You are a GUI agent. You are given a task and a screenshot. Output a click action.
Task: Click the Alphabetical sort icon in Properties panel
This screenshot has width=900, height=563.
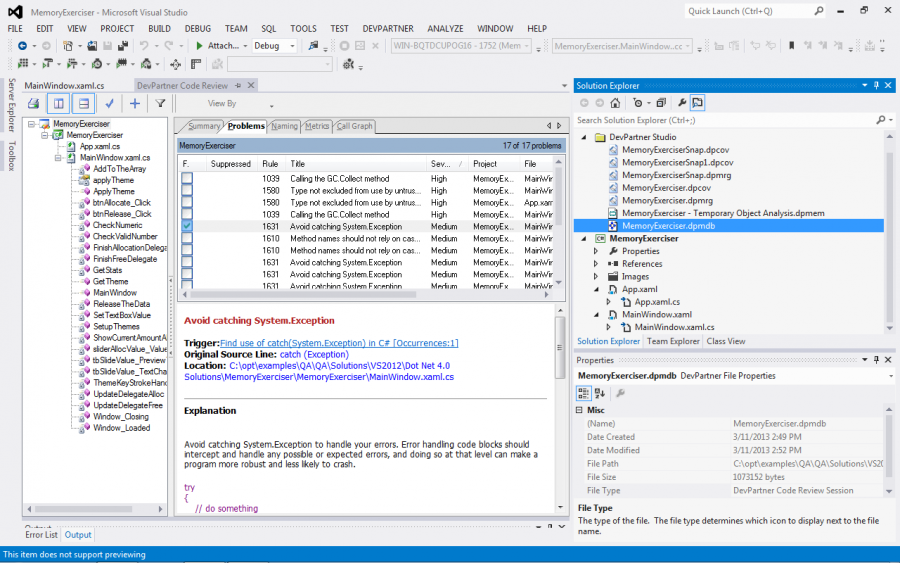click(600, 393)
